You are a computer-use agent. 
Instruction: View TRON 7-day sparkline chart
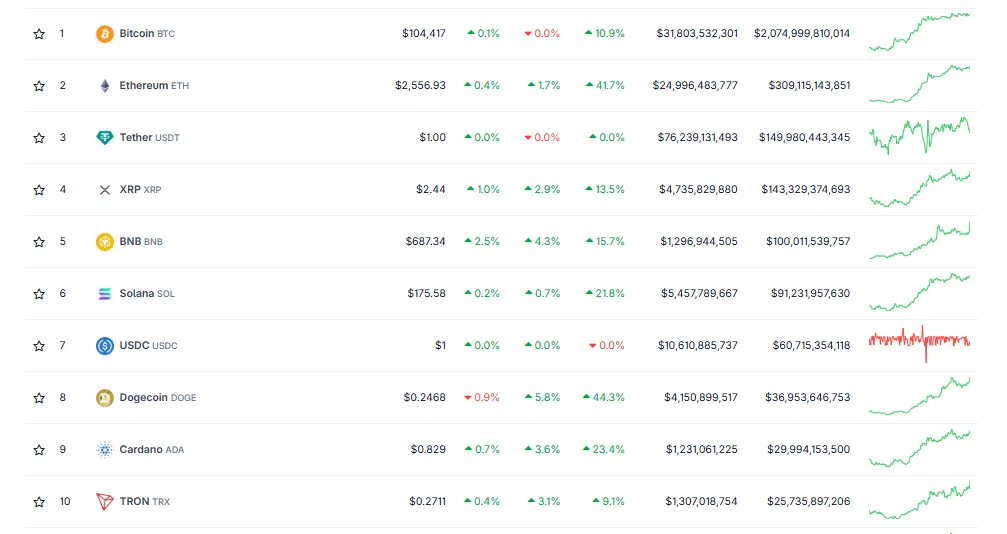(x=920, y=500)
